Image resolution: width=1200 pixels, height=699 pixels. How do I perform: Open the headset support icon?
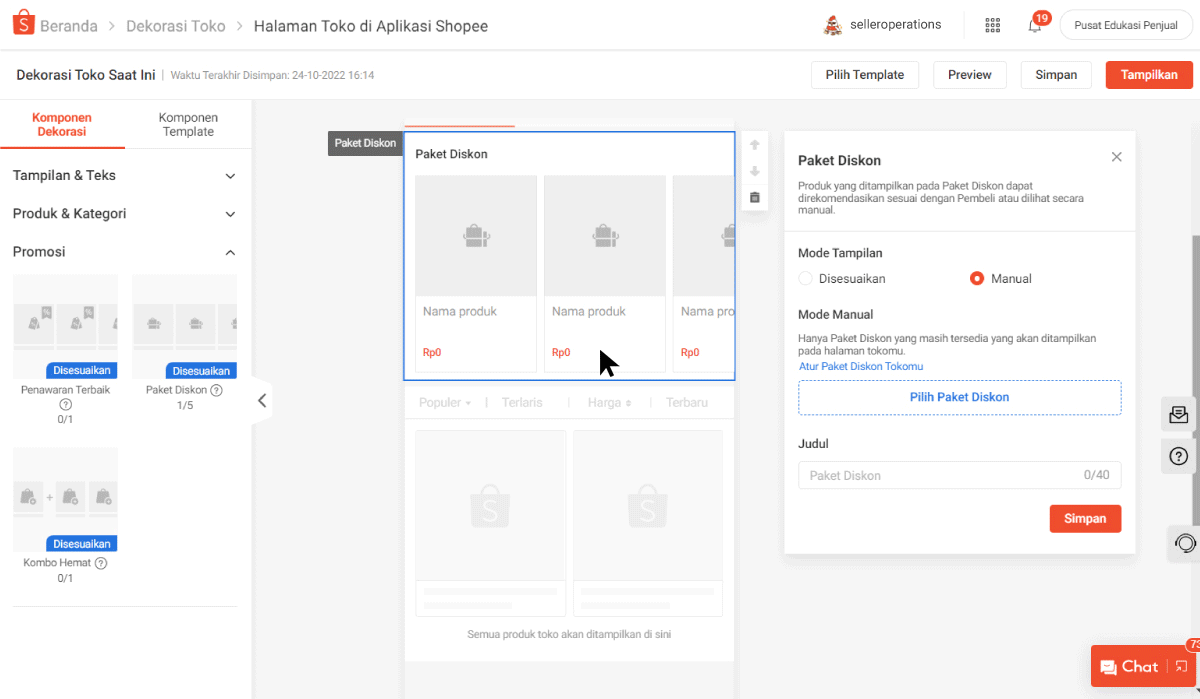tap(1185, 543)
